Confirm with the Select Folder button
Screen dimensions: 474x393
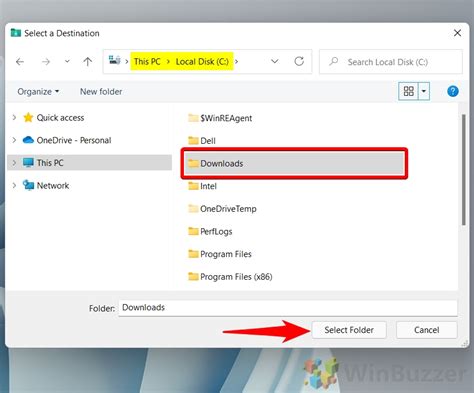coord(349,330)
